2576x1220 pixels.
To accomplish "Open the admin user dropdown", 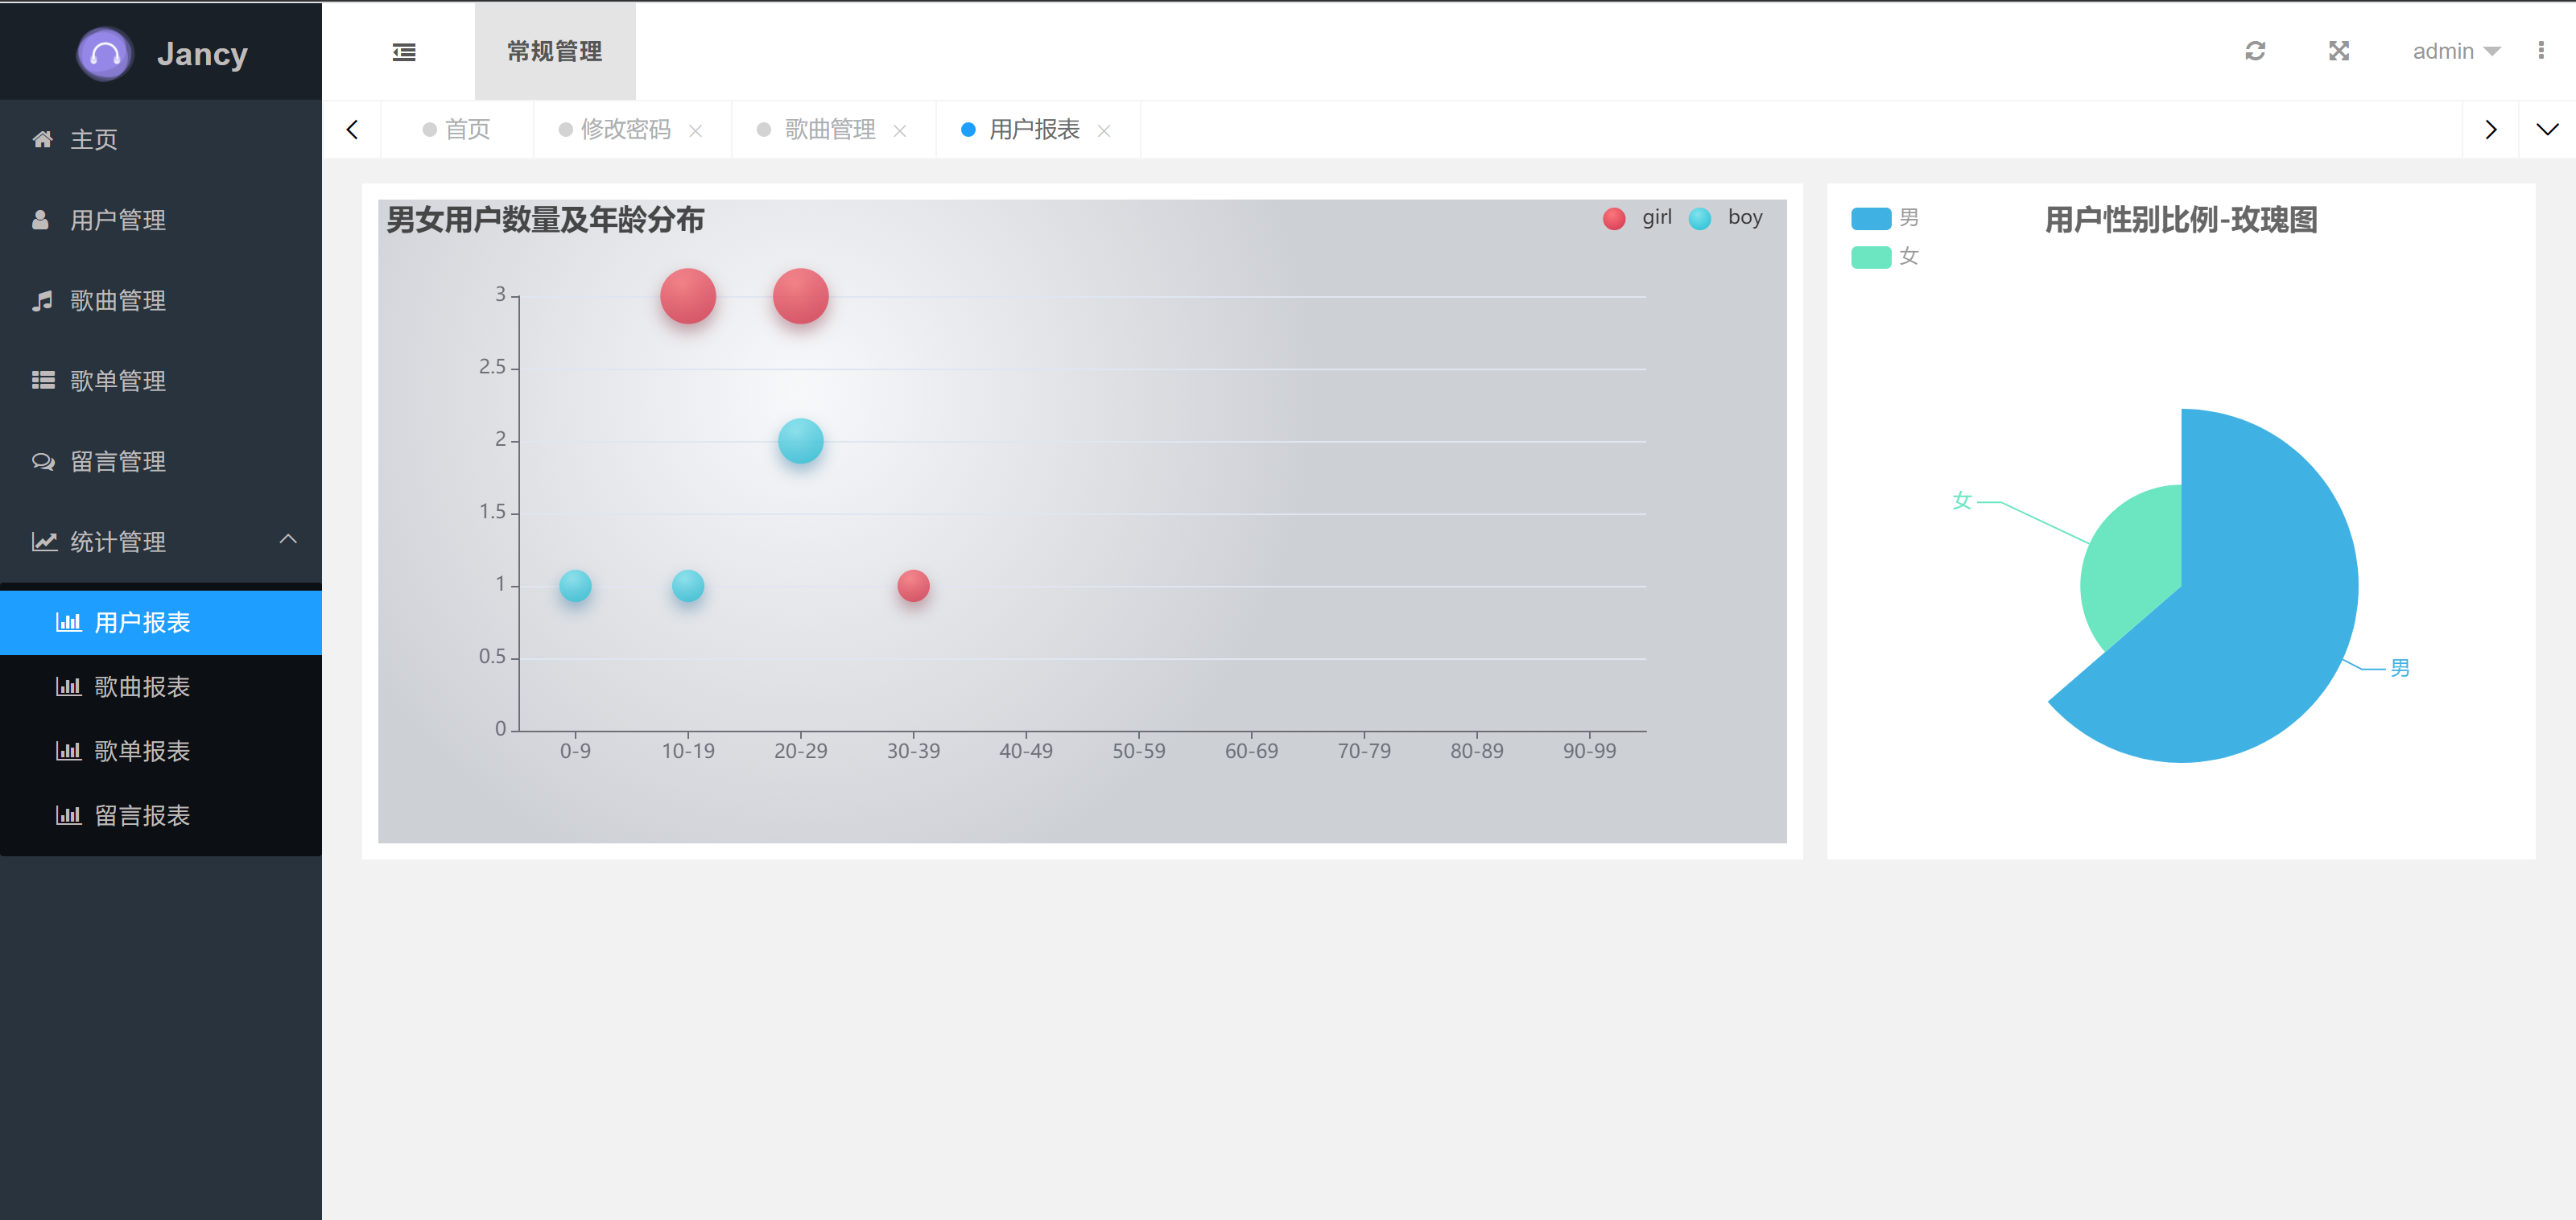I will point(2455,51).
